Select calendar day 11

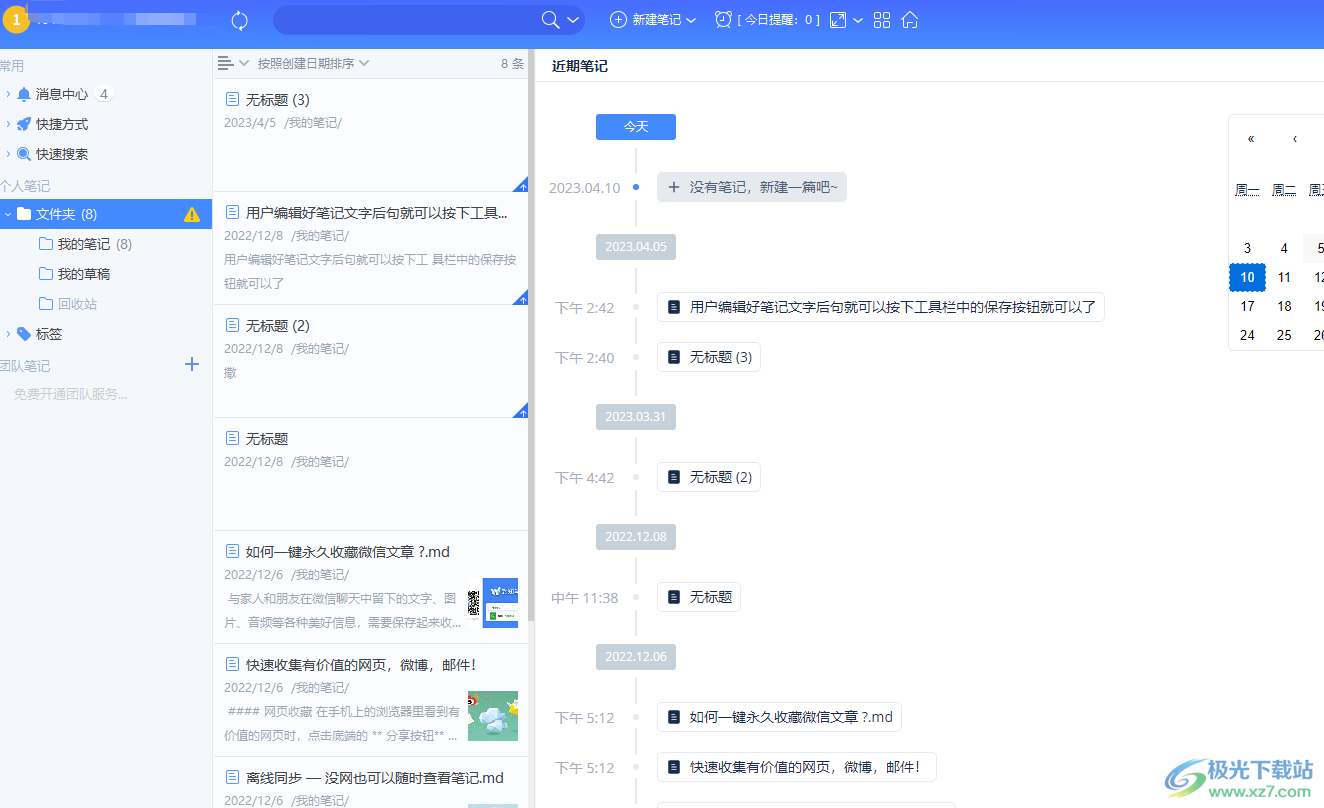tap(1284, 277)
